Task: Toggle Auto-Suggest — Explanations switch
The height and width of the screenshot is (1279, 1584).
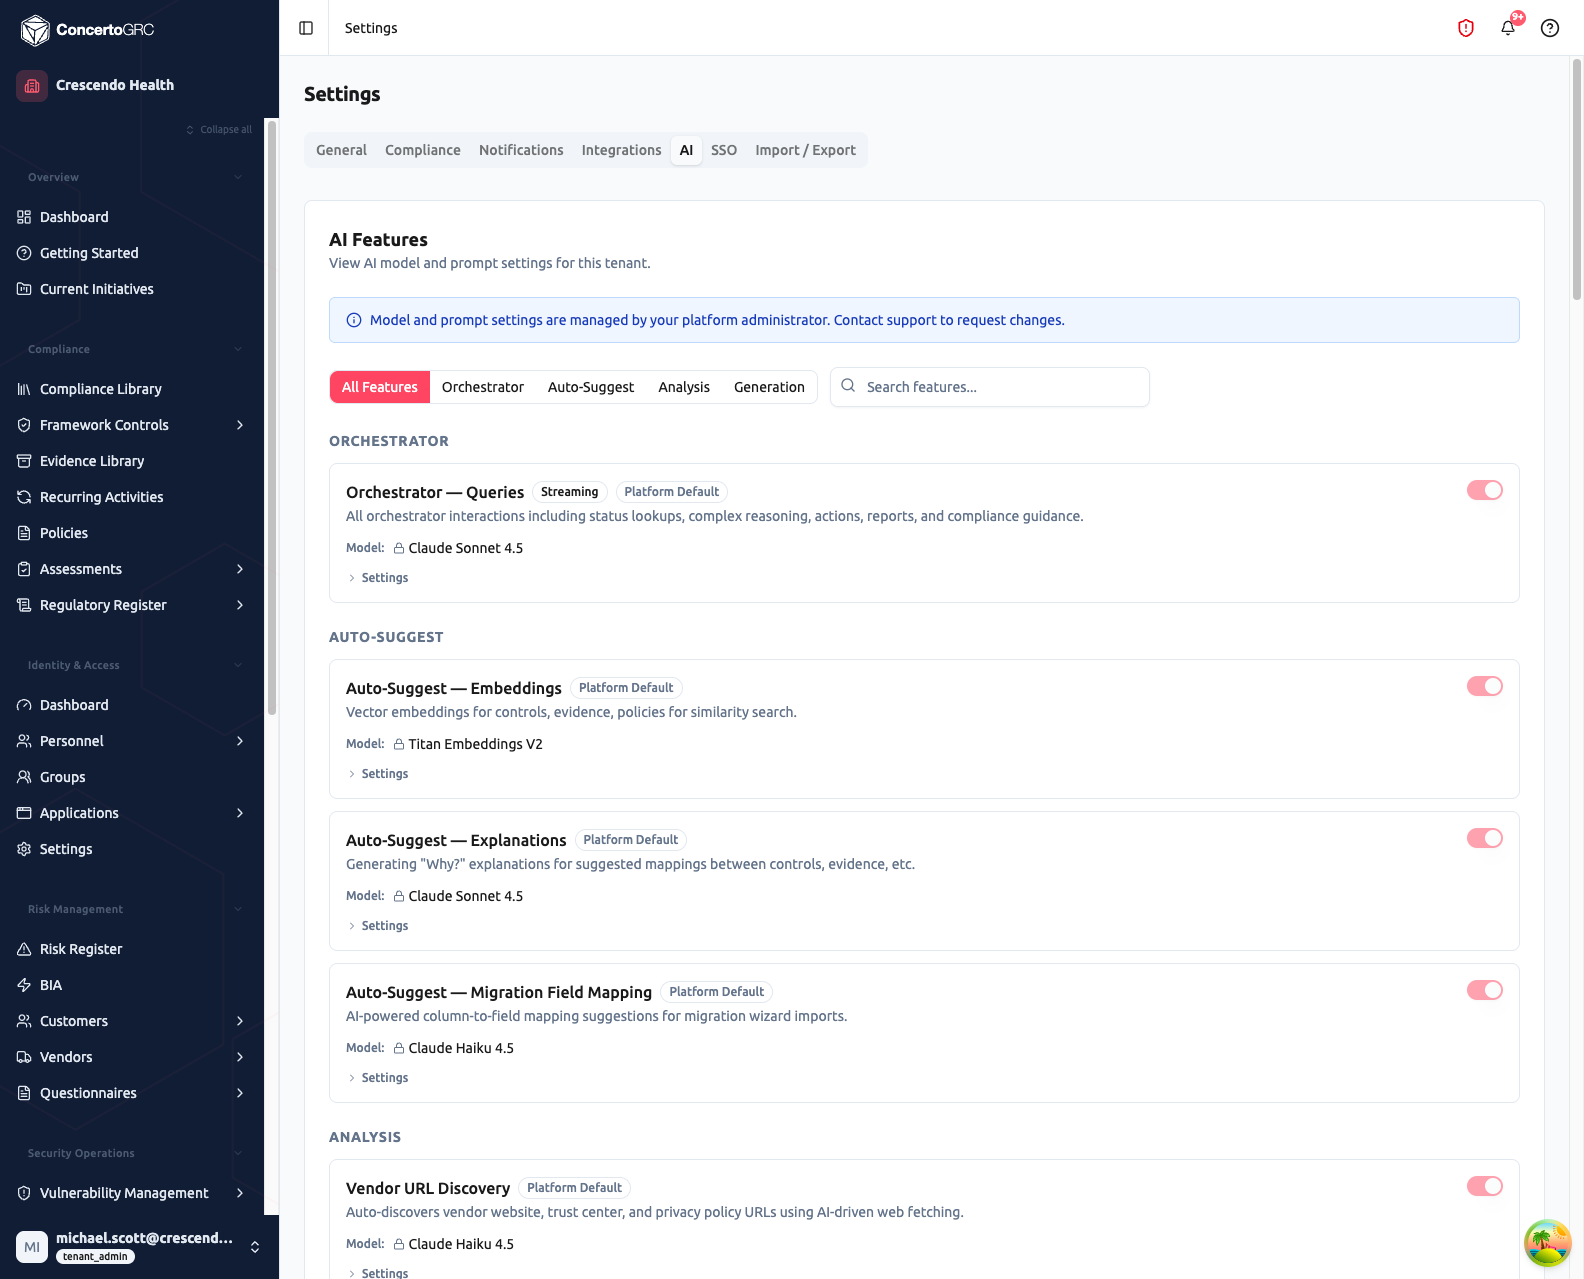Action: click(1485, 838)
